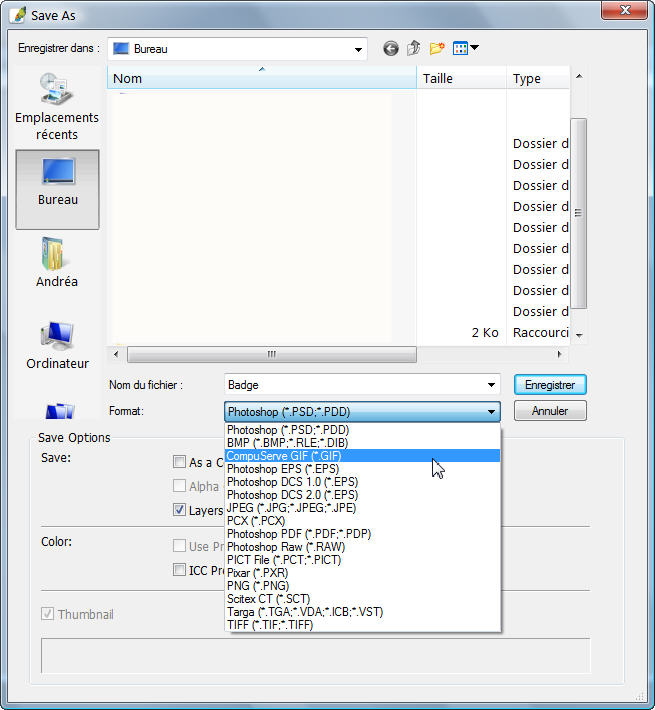Click the horizontal scroll right arrow

point(560,354)
